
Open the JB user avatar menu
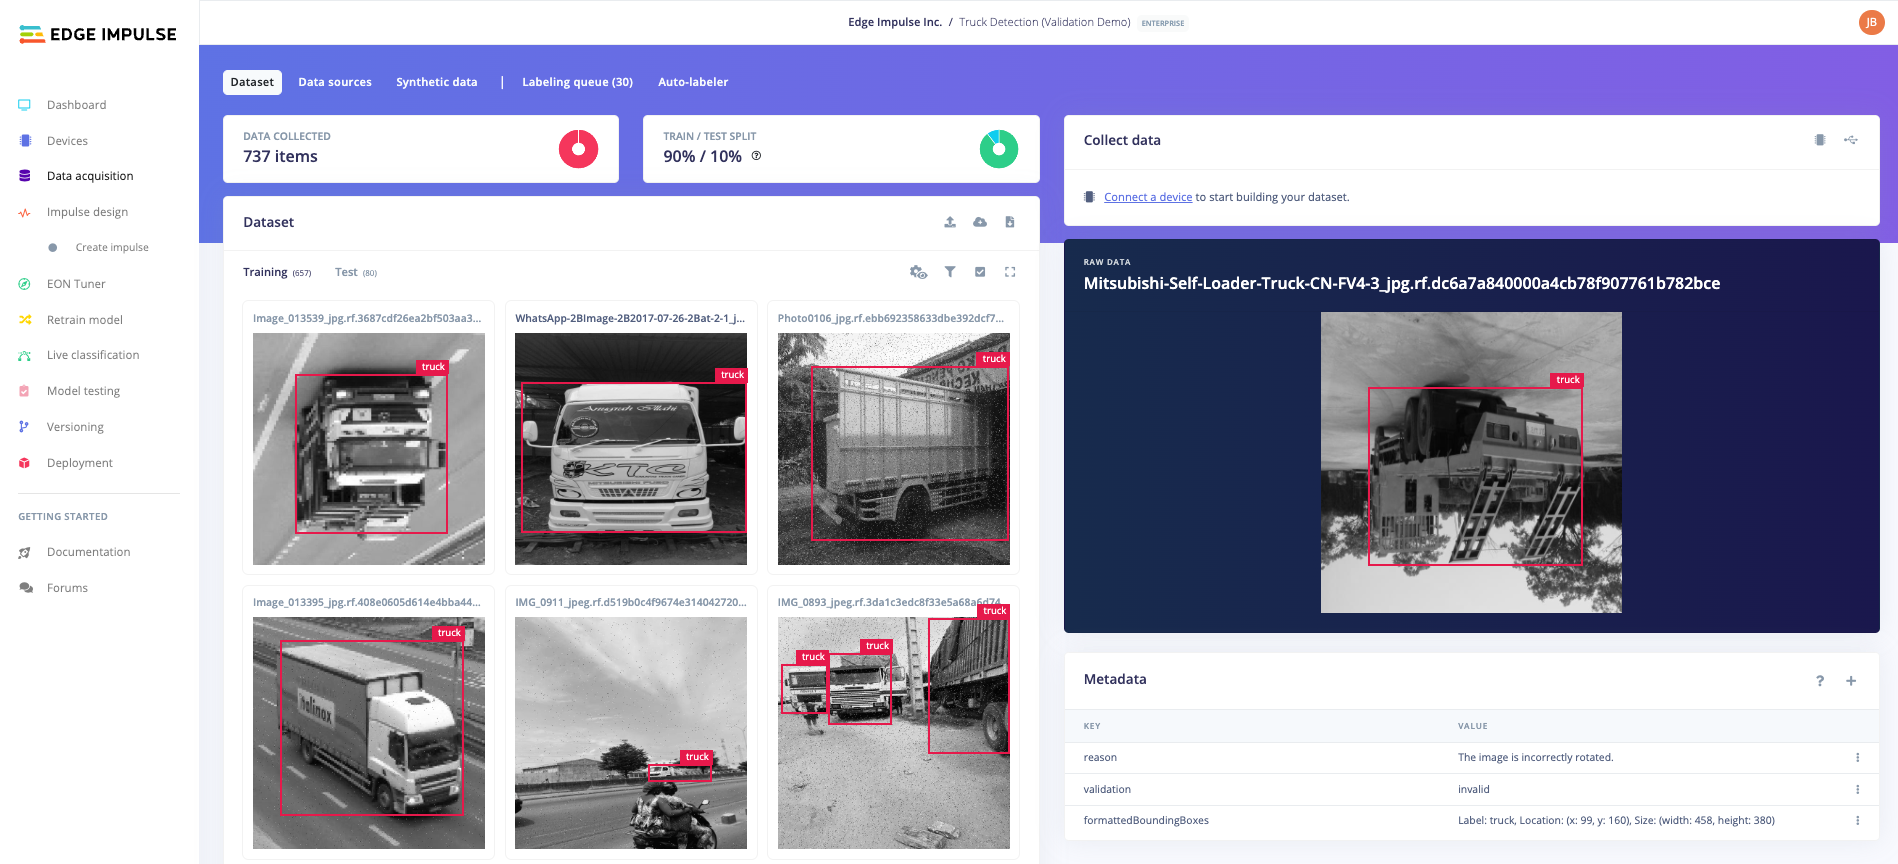(1871, 22)
